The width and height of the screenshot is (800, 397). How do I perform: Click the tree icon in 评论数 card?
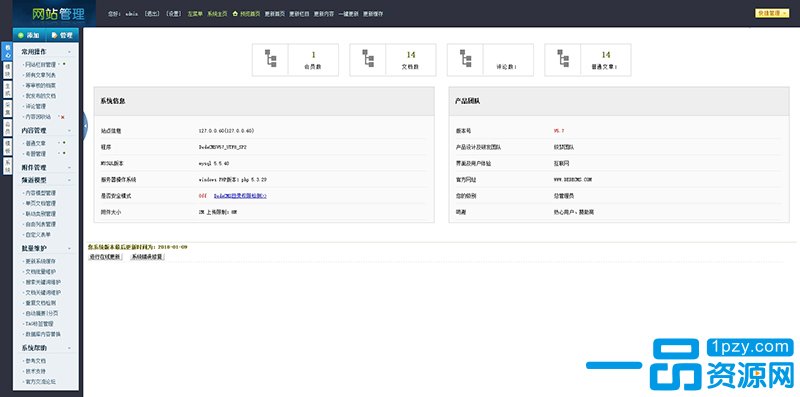pyautogui.click(x=465, y=58)
